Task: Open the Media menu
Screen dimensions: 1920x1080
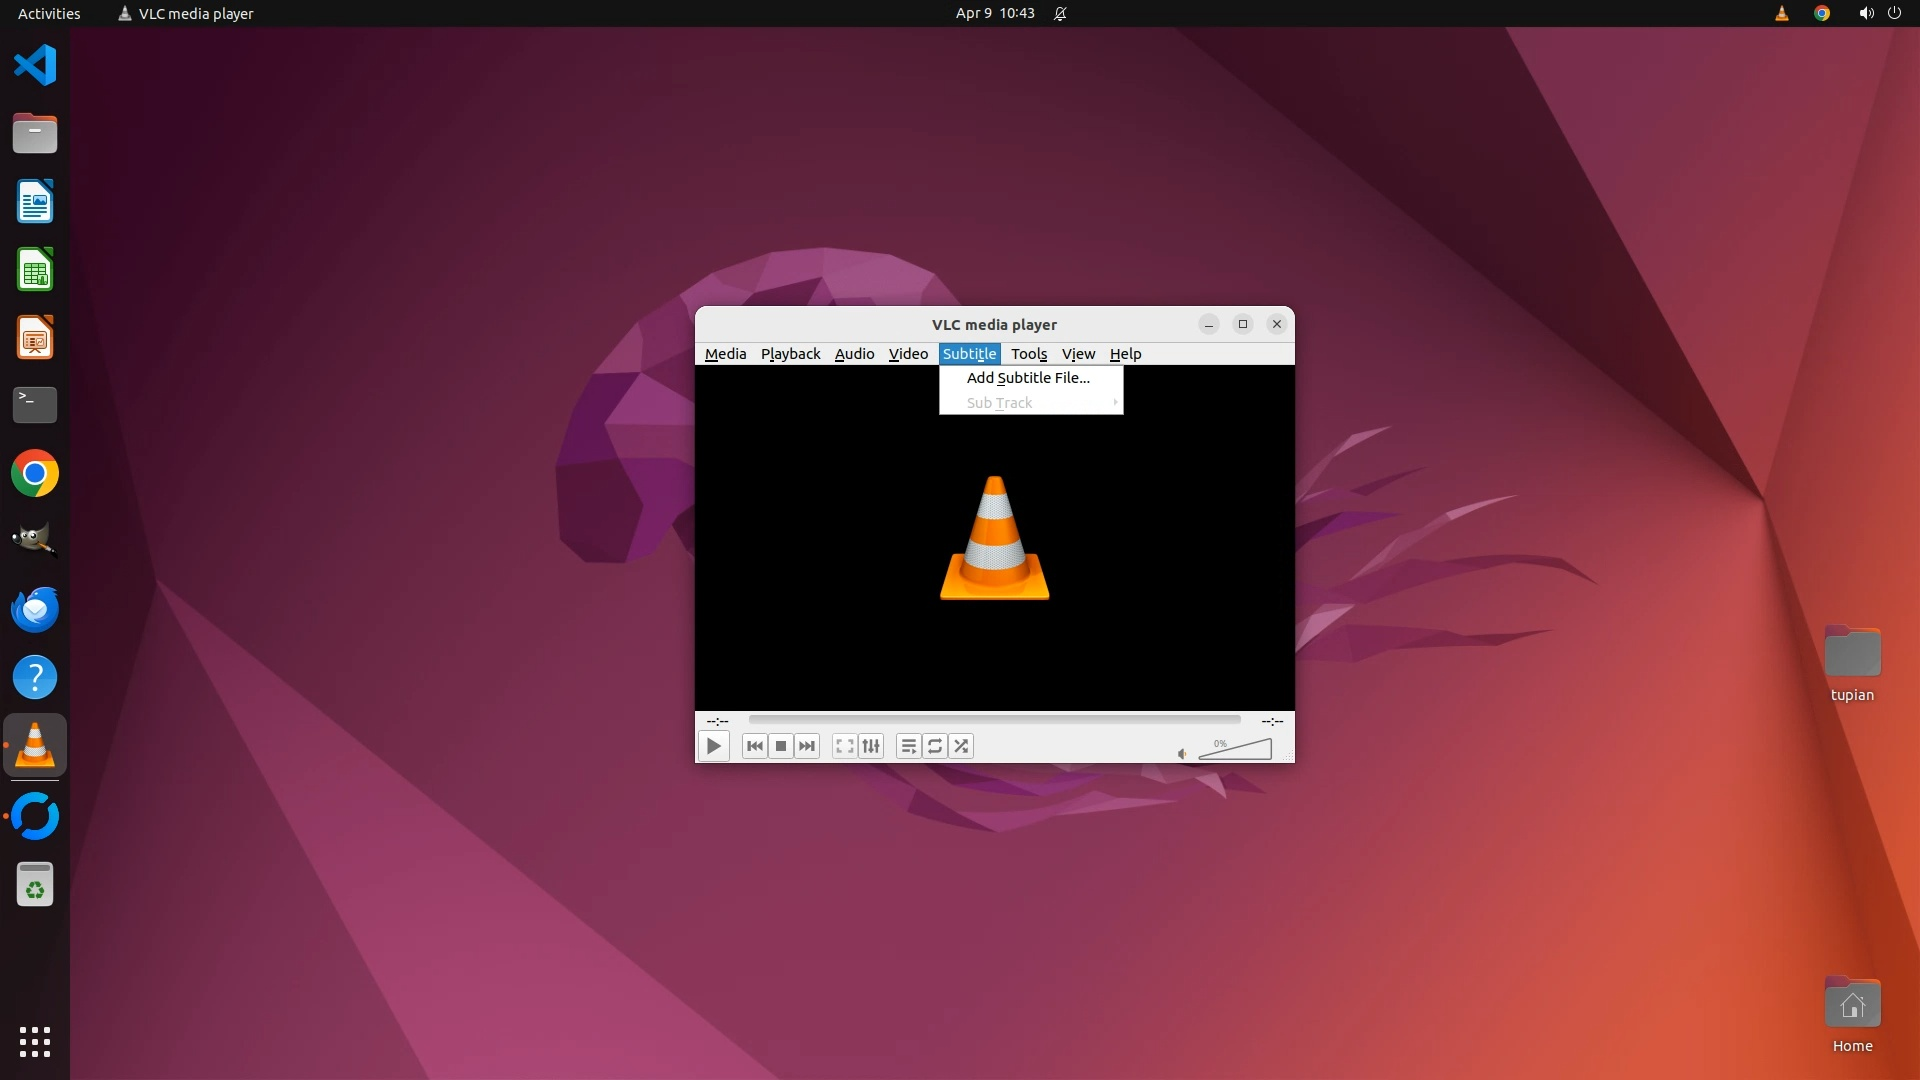Action: pyautogui.click(x=725, y=354)
